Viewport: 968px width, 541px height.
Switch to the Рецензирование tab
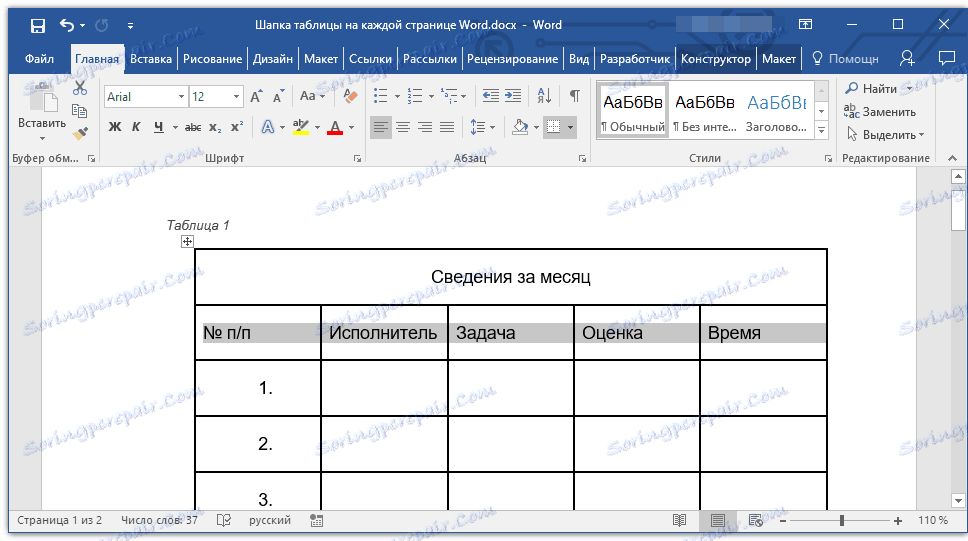(512, 59)
